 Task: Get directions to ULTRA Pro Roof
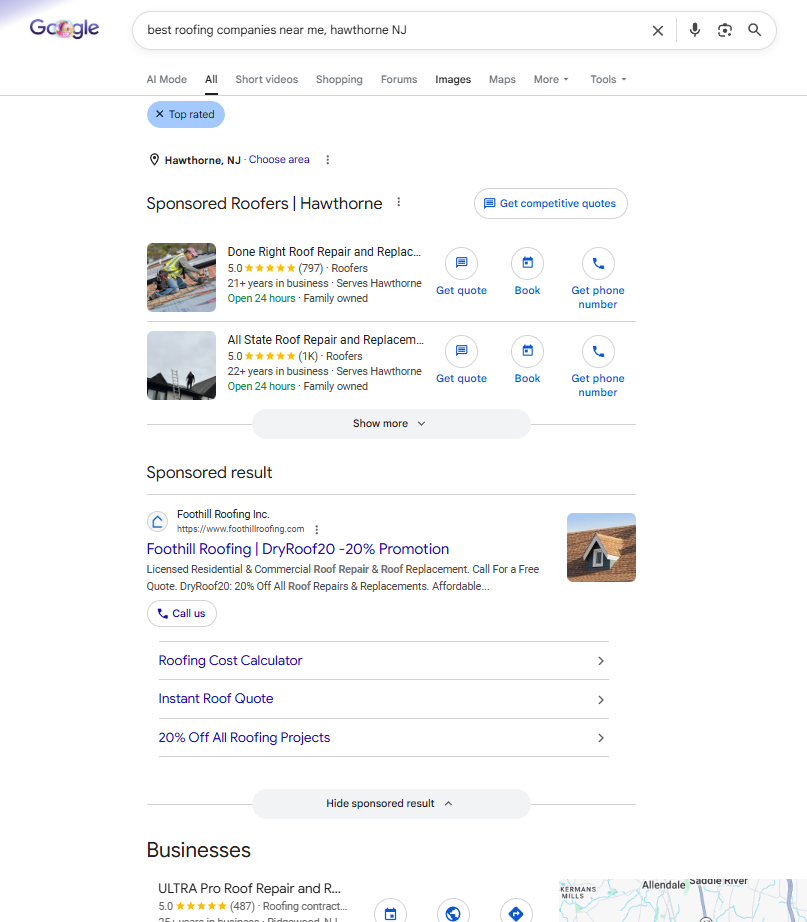pyautogui.click(x=516, y=913)
